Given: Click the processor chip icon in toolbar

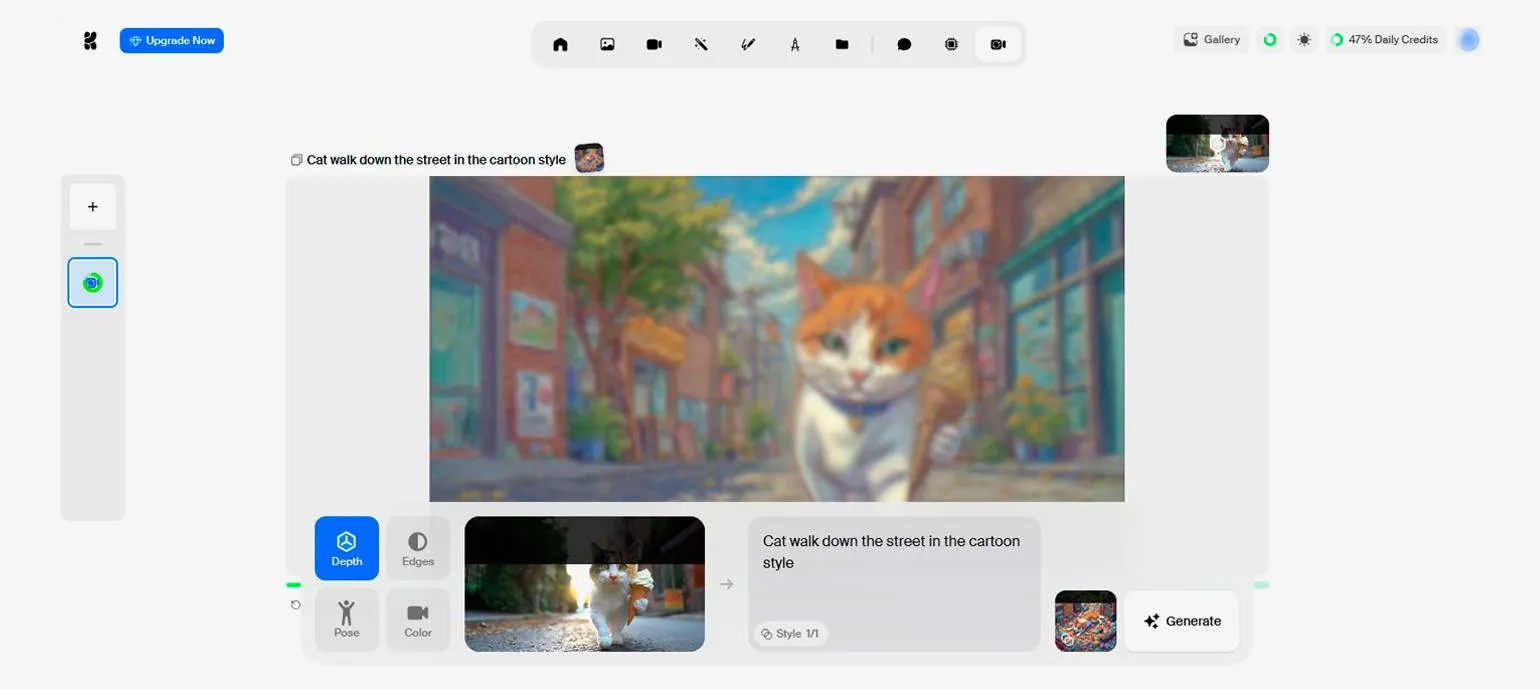Looking at the screenshot, I should tap(951, 45).
